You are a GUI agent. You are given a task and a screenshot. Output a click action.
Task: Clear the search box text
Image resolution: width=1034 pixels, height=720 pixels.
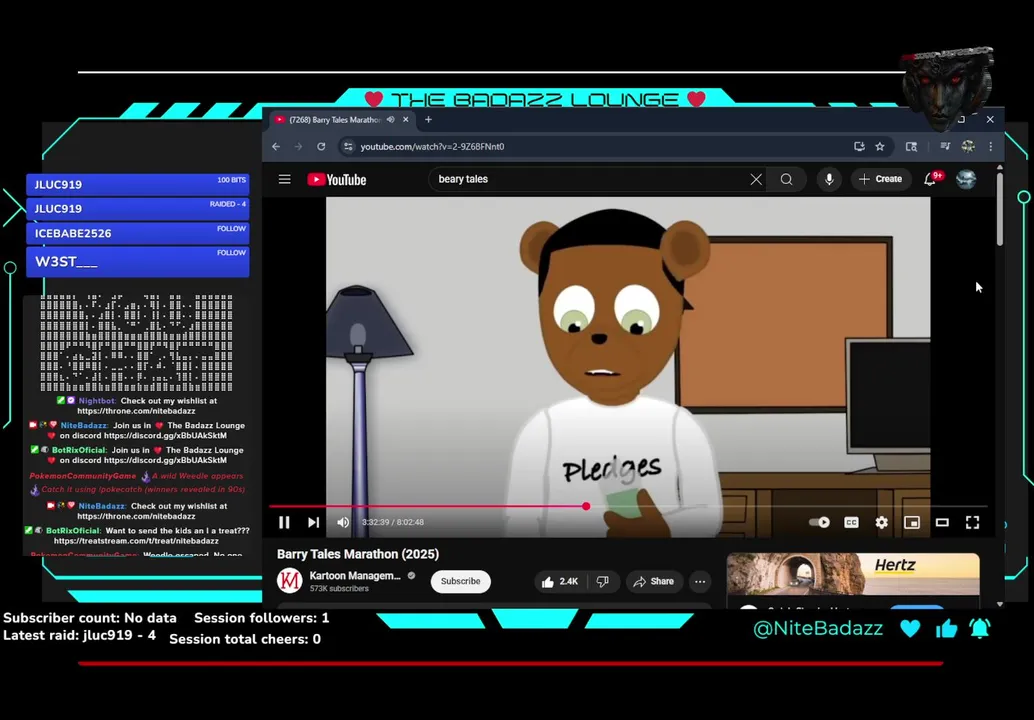pos(756,179)
